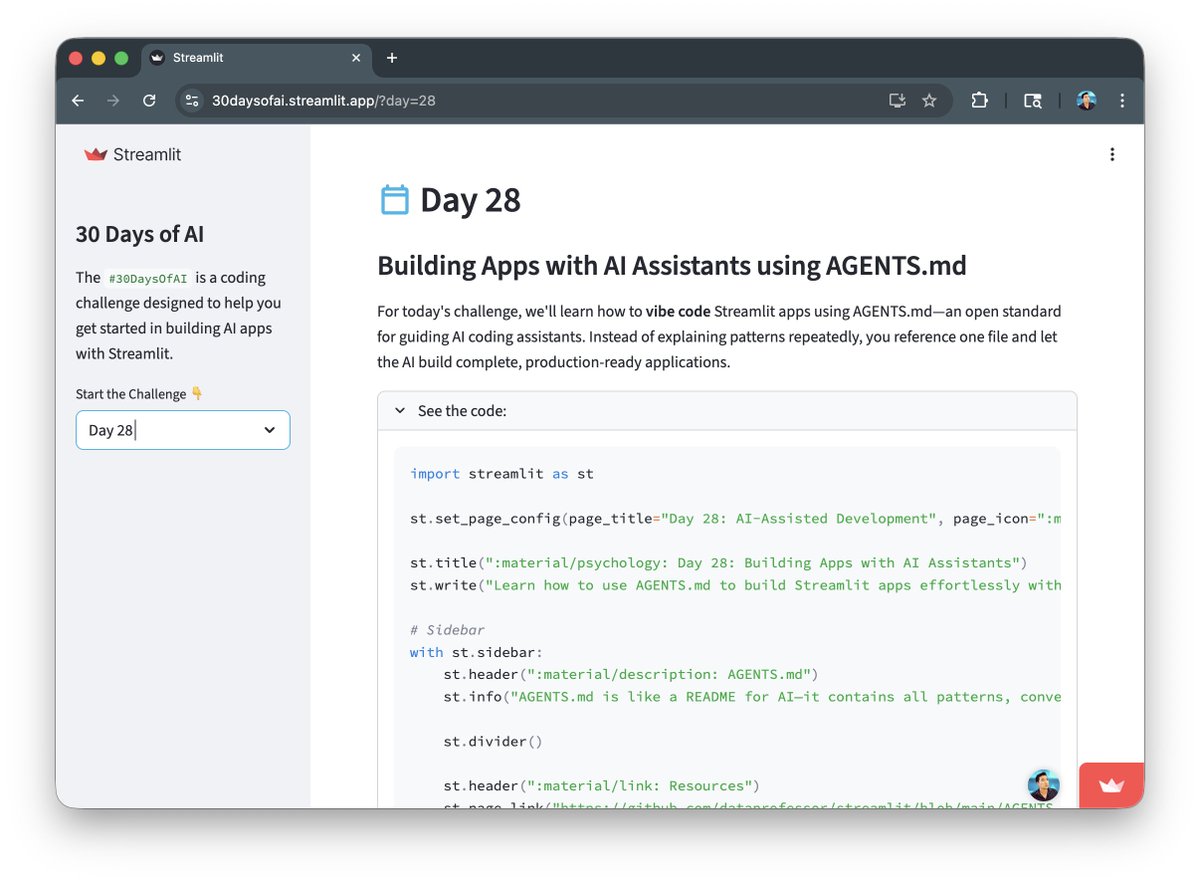Viewport: 1200px width, 882px height.
Task: Click the st.set_page_config code line
Action: (735, 519)
